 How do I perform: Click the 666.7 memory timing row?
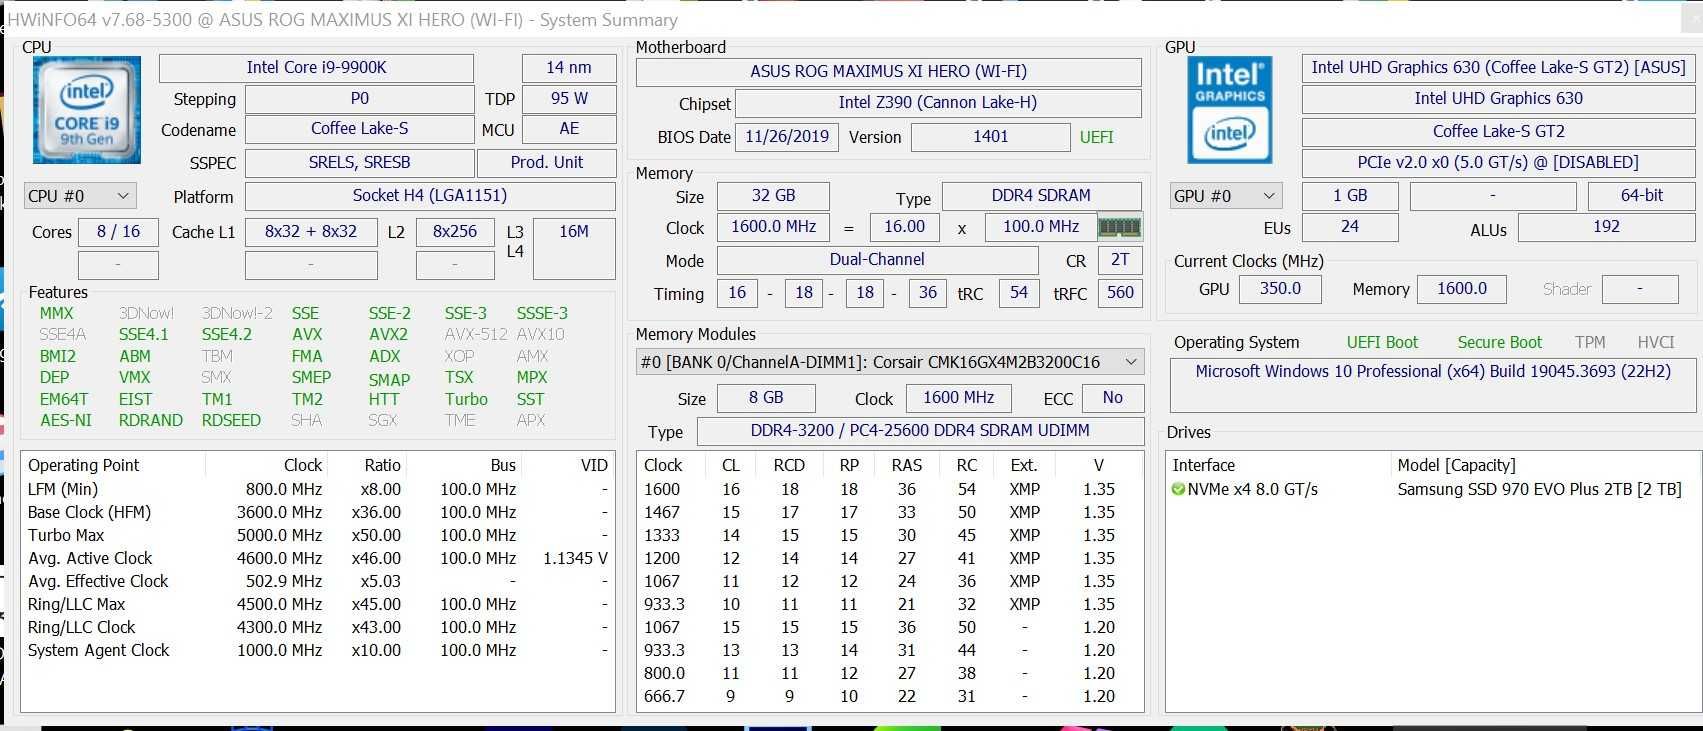pos(890,697)
